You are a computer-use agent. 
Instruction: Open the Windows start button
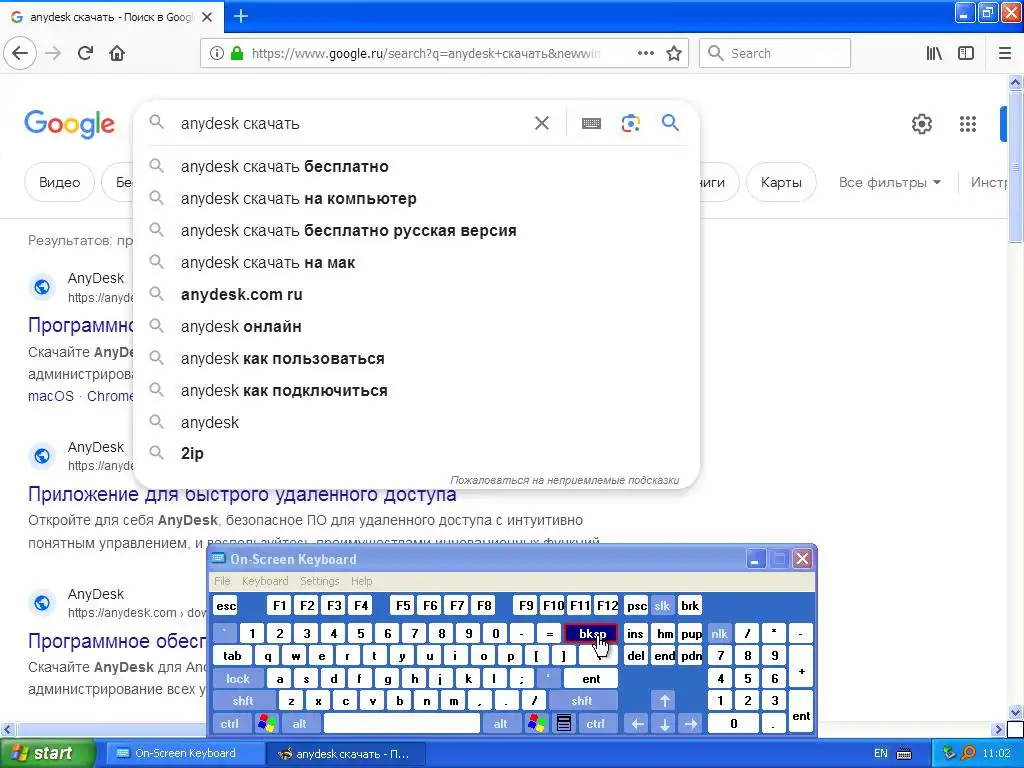(x=47, y=753)
